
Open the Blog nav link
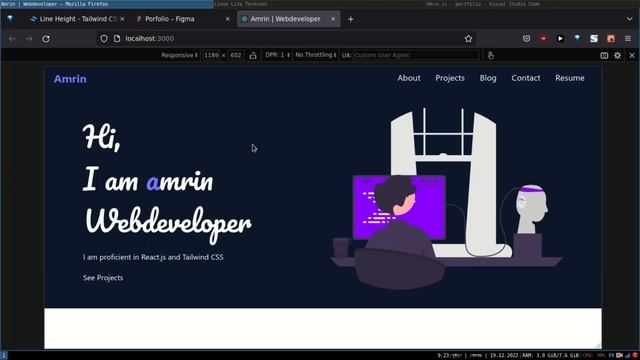click(488, 78)
